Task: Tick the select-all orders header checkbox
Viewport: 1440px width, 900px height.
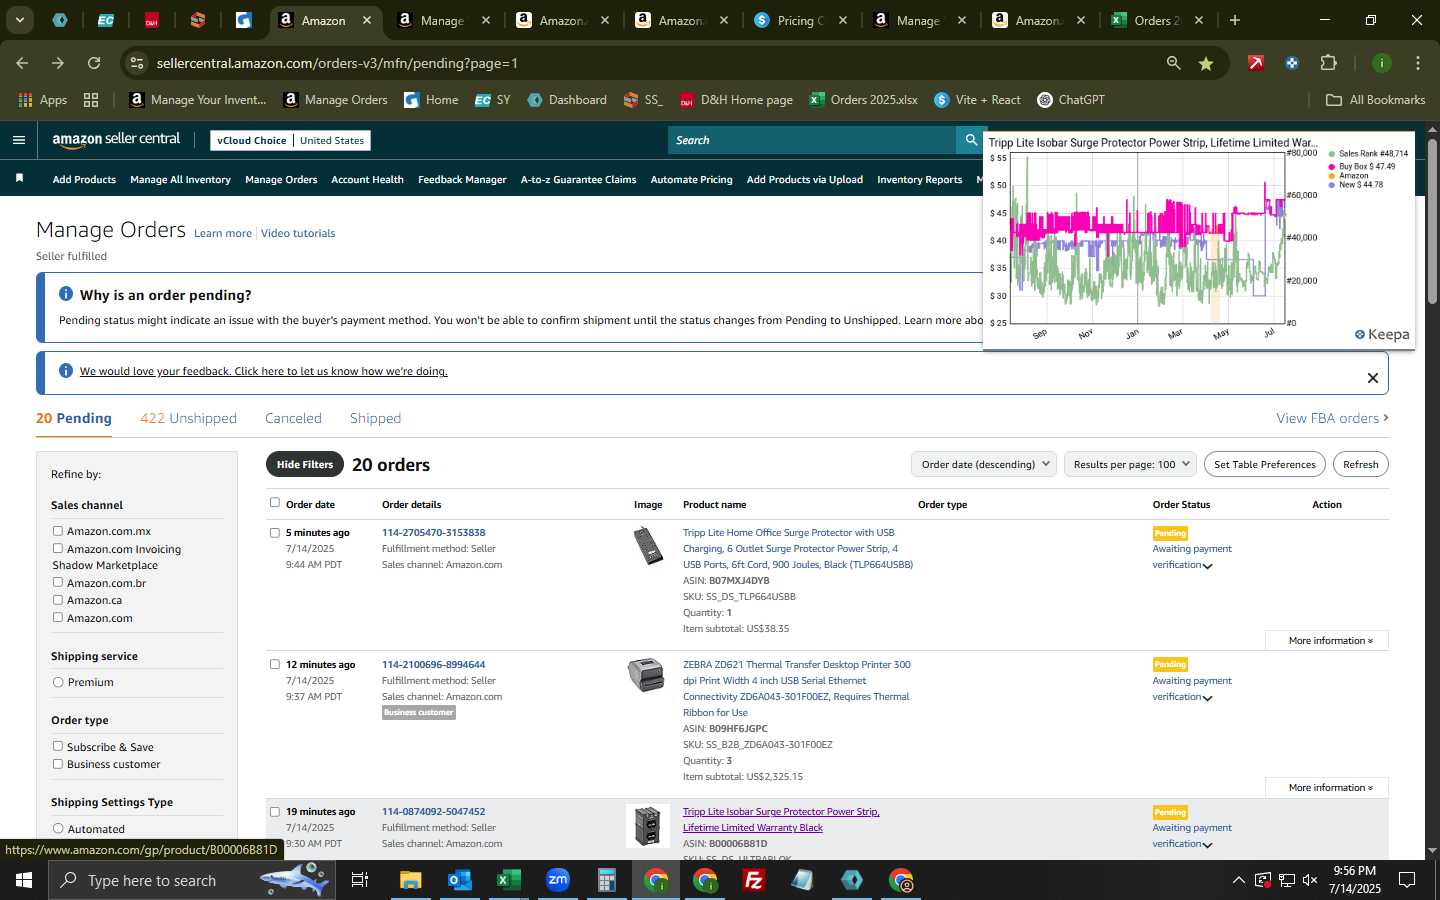Action: (x=275, y=503)
